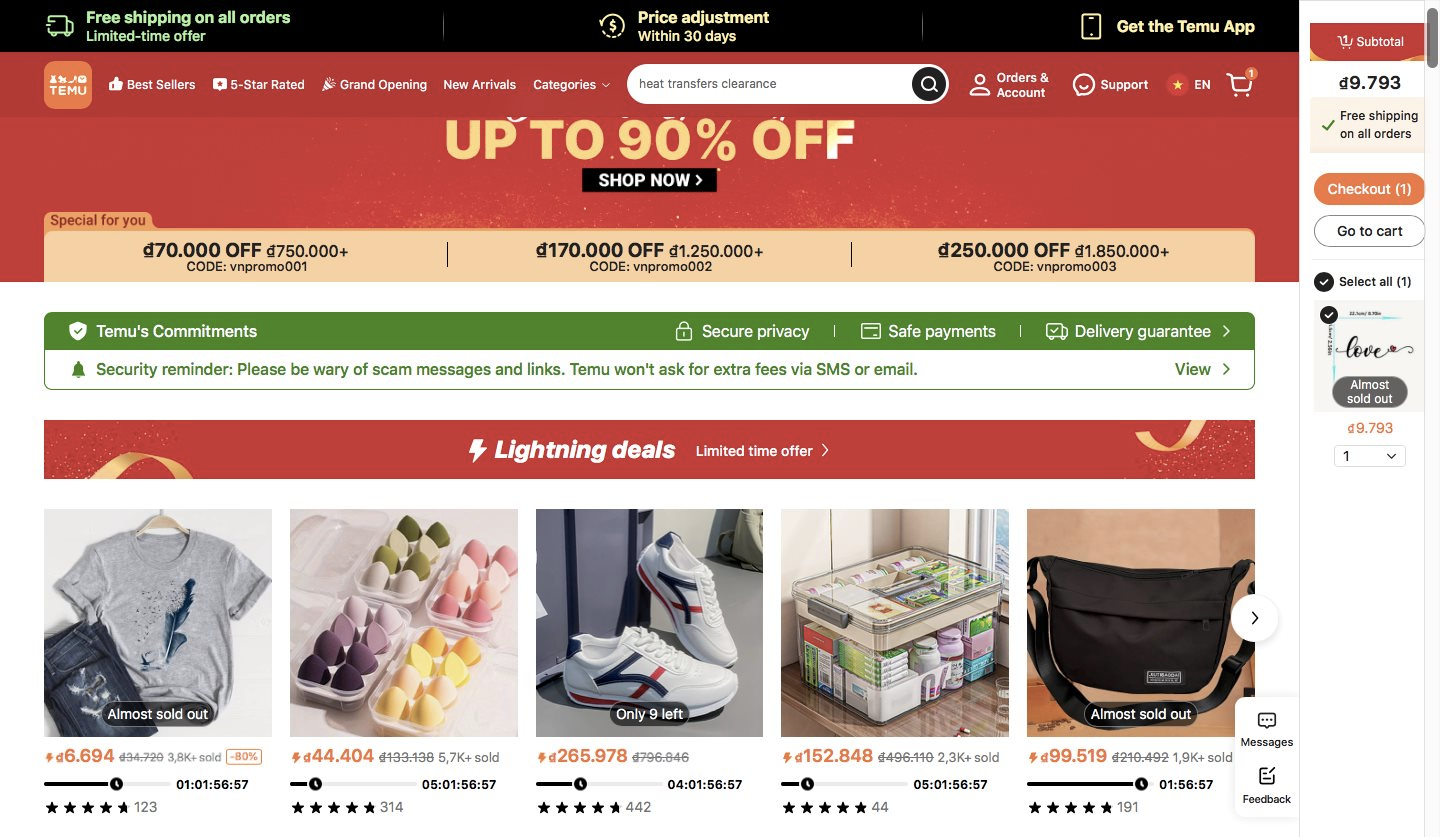Open the Feedback icon

[1267, 776]
